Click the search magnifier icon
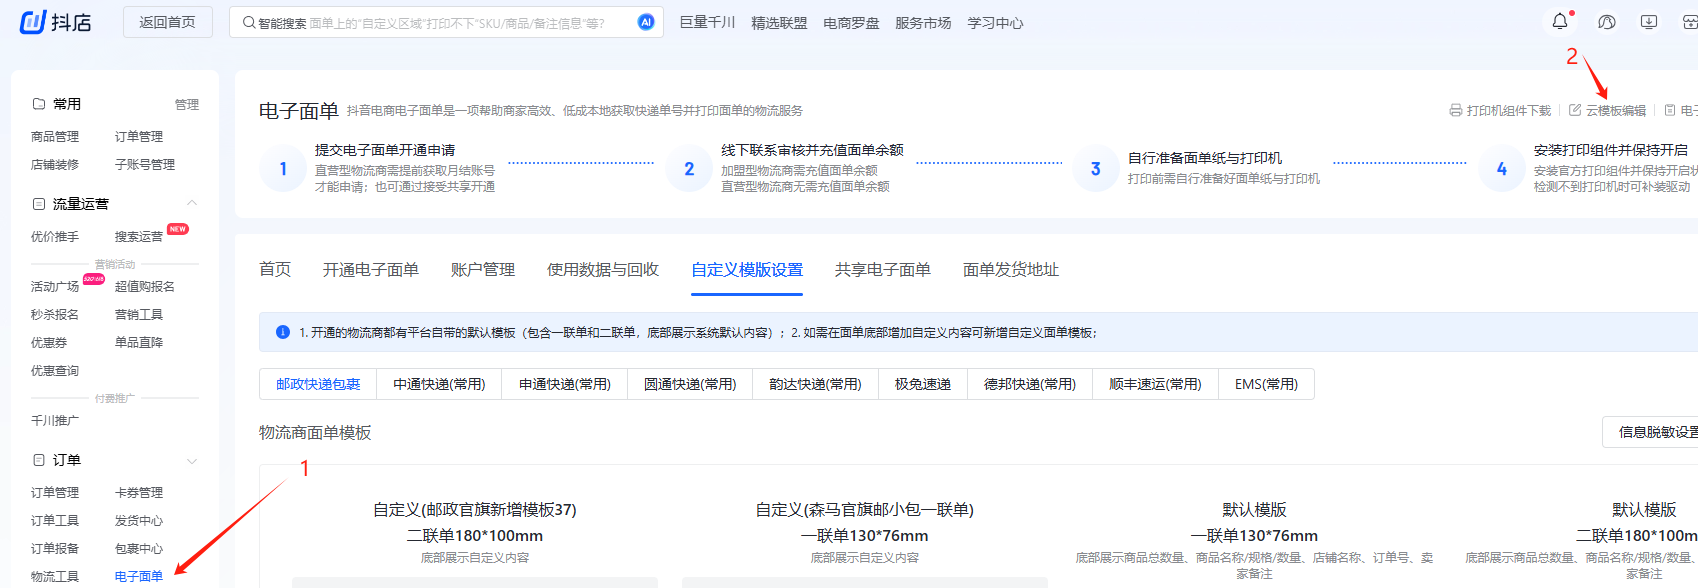 pyautogui.click(x=249, y=22)
